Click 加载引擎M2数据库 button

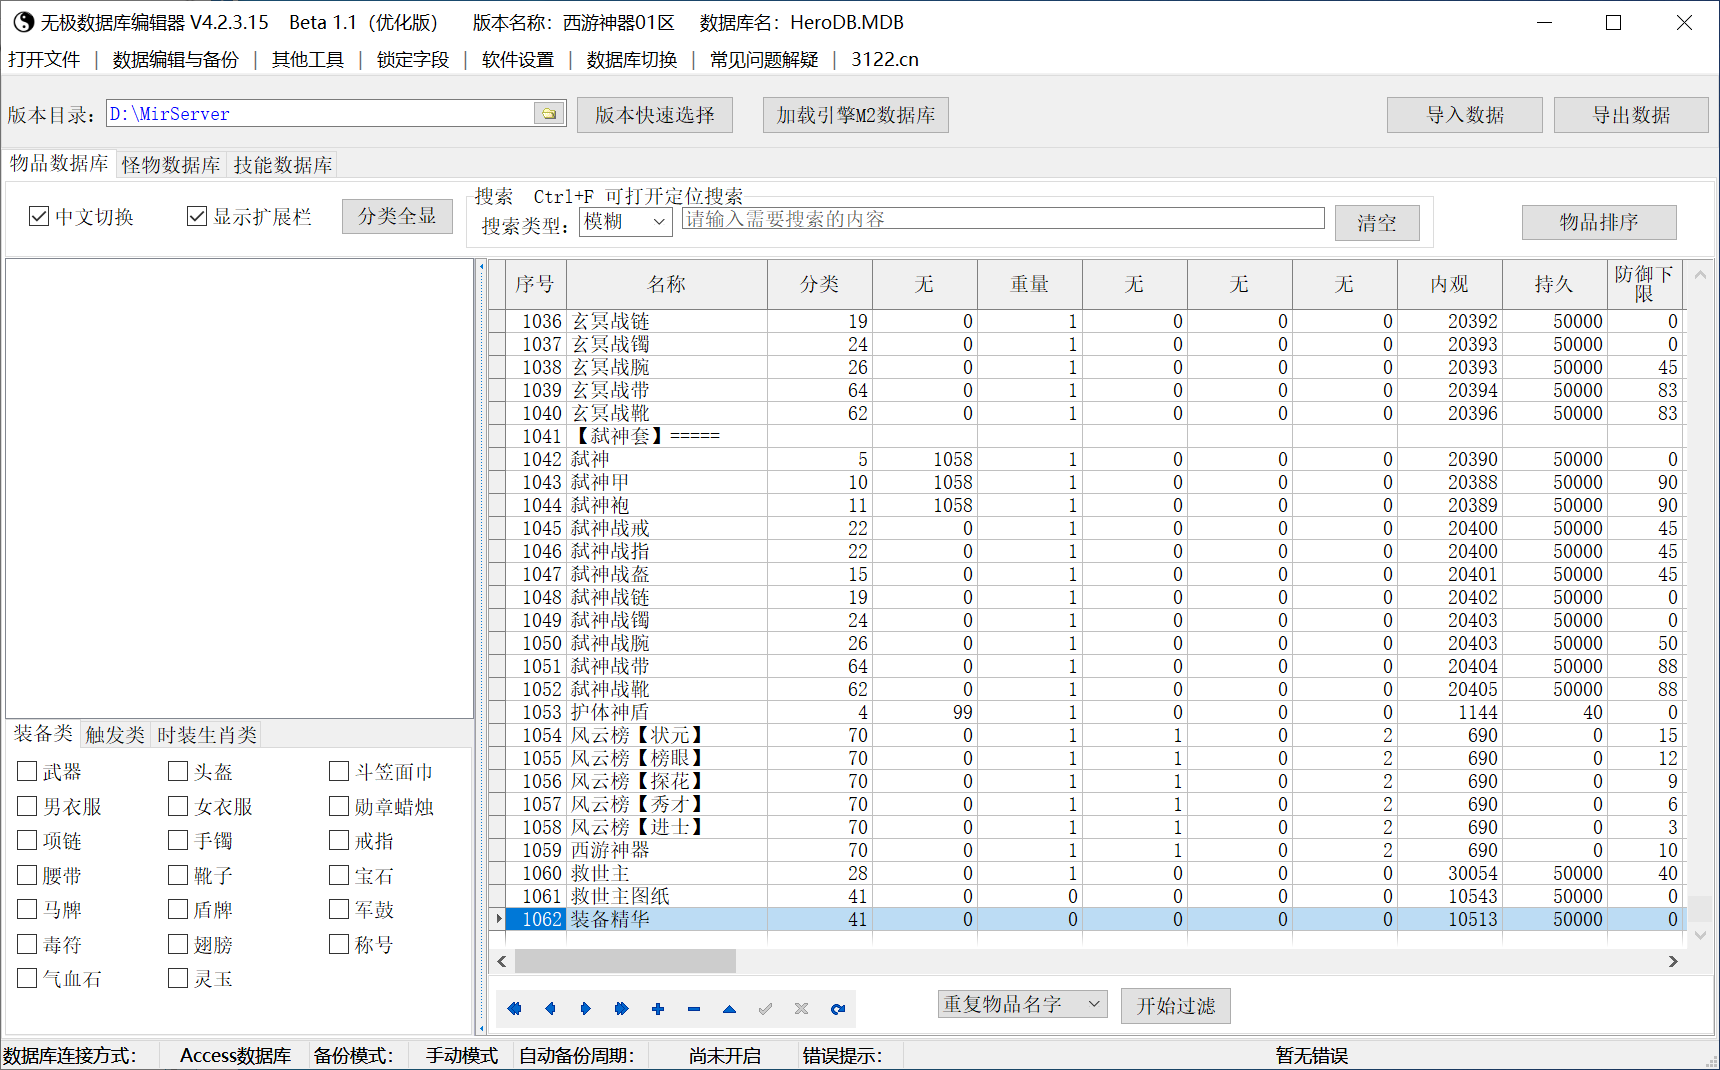pyautogui.click(x=856, y=115)
